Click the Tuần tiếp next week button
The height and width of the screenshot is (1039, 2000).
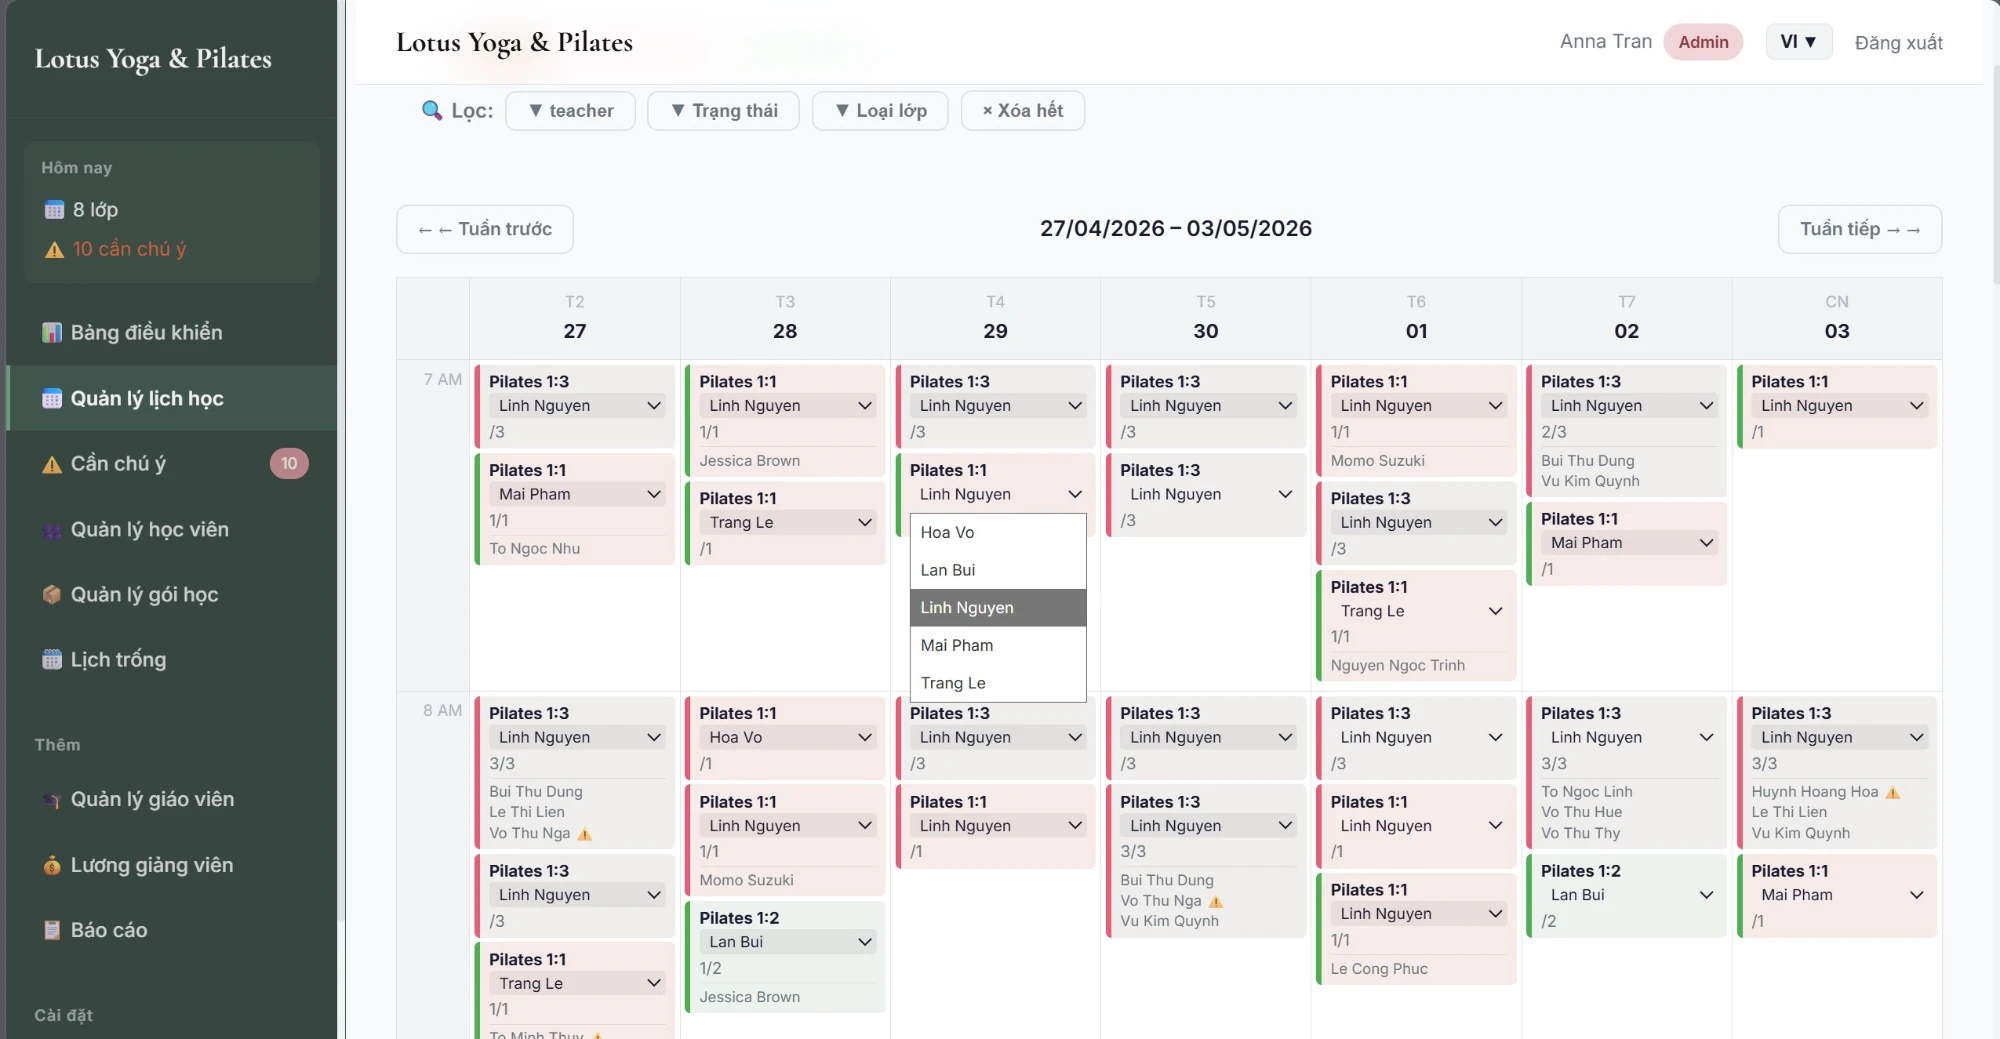coord(1860,229)
